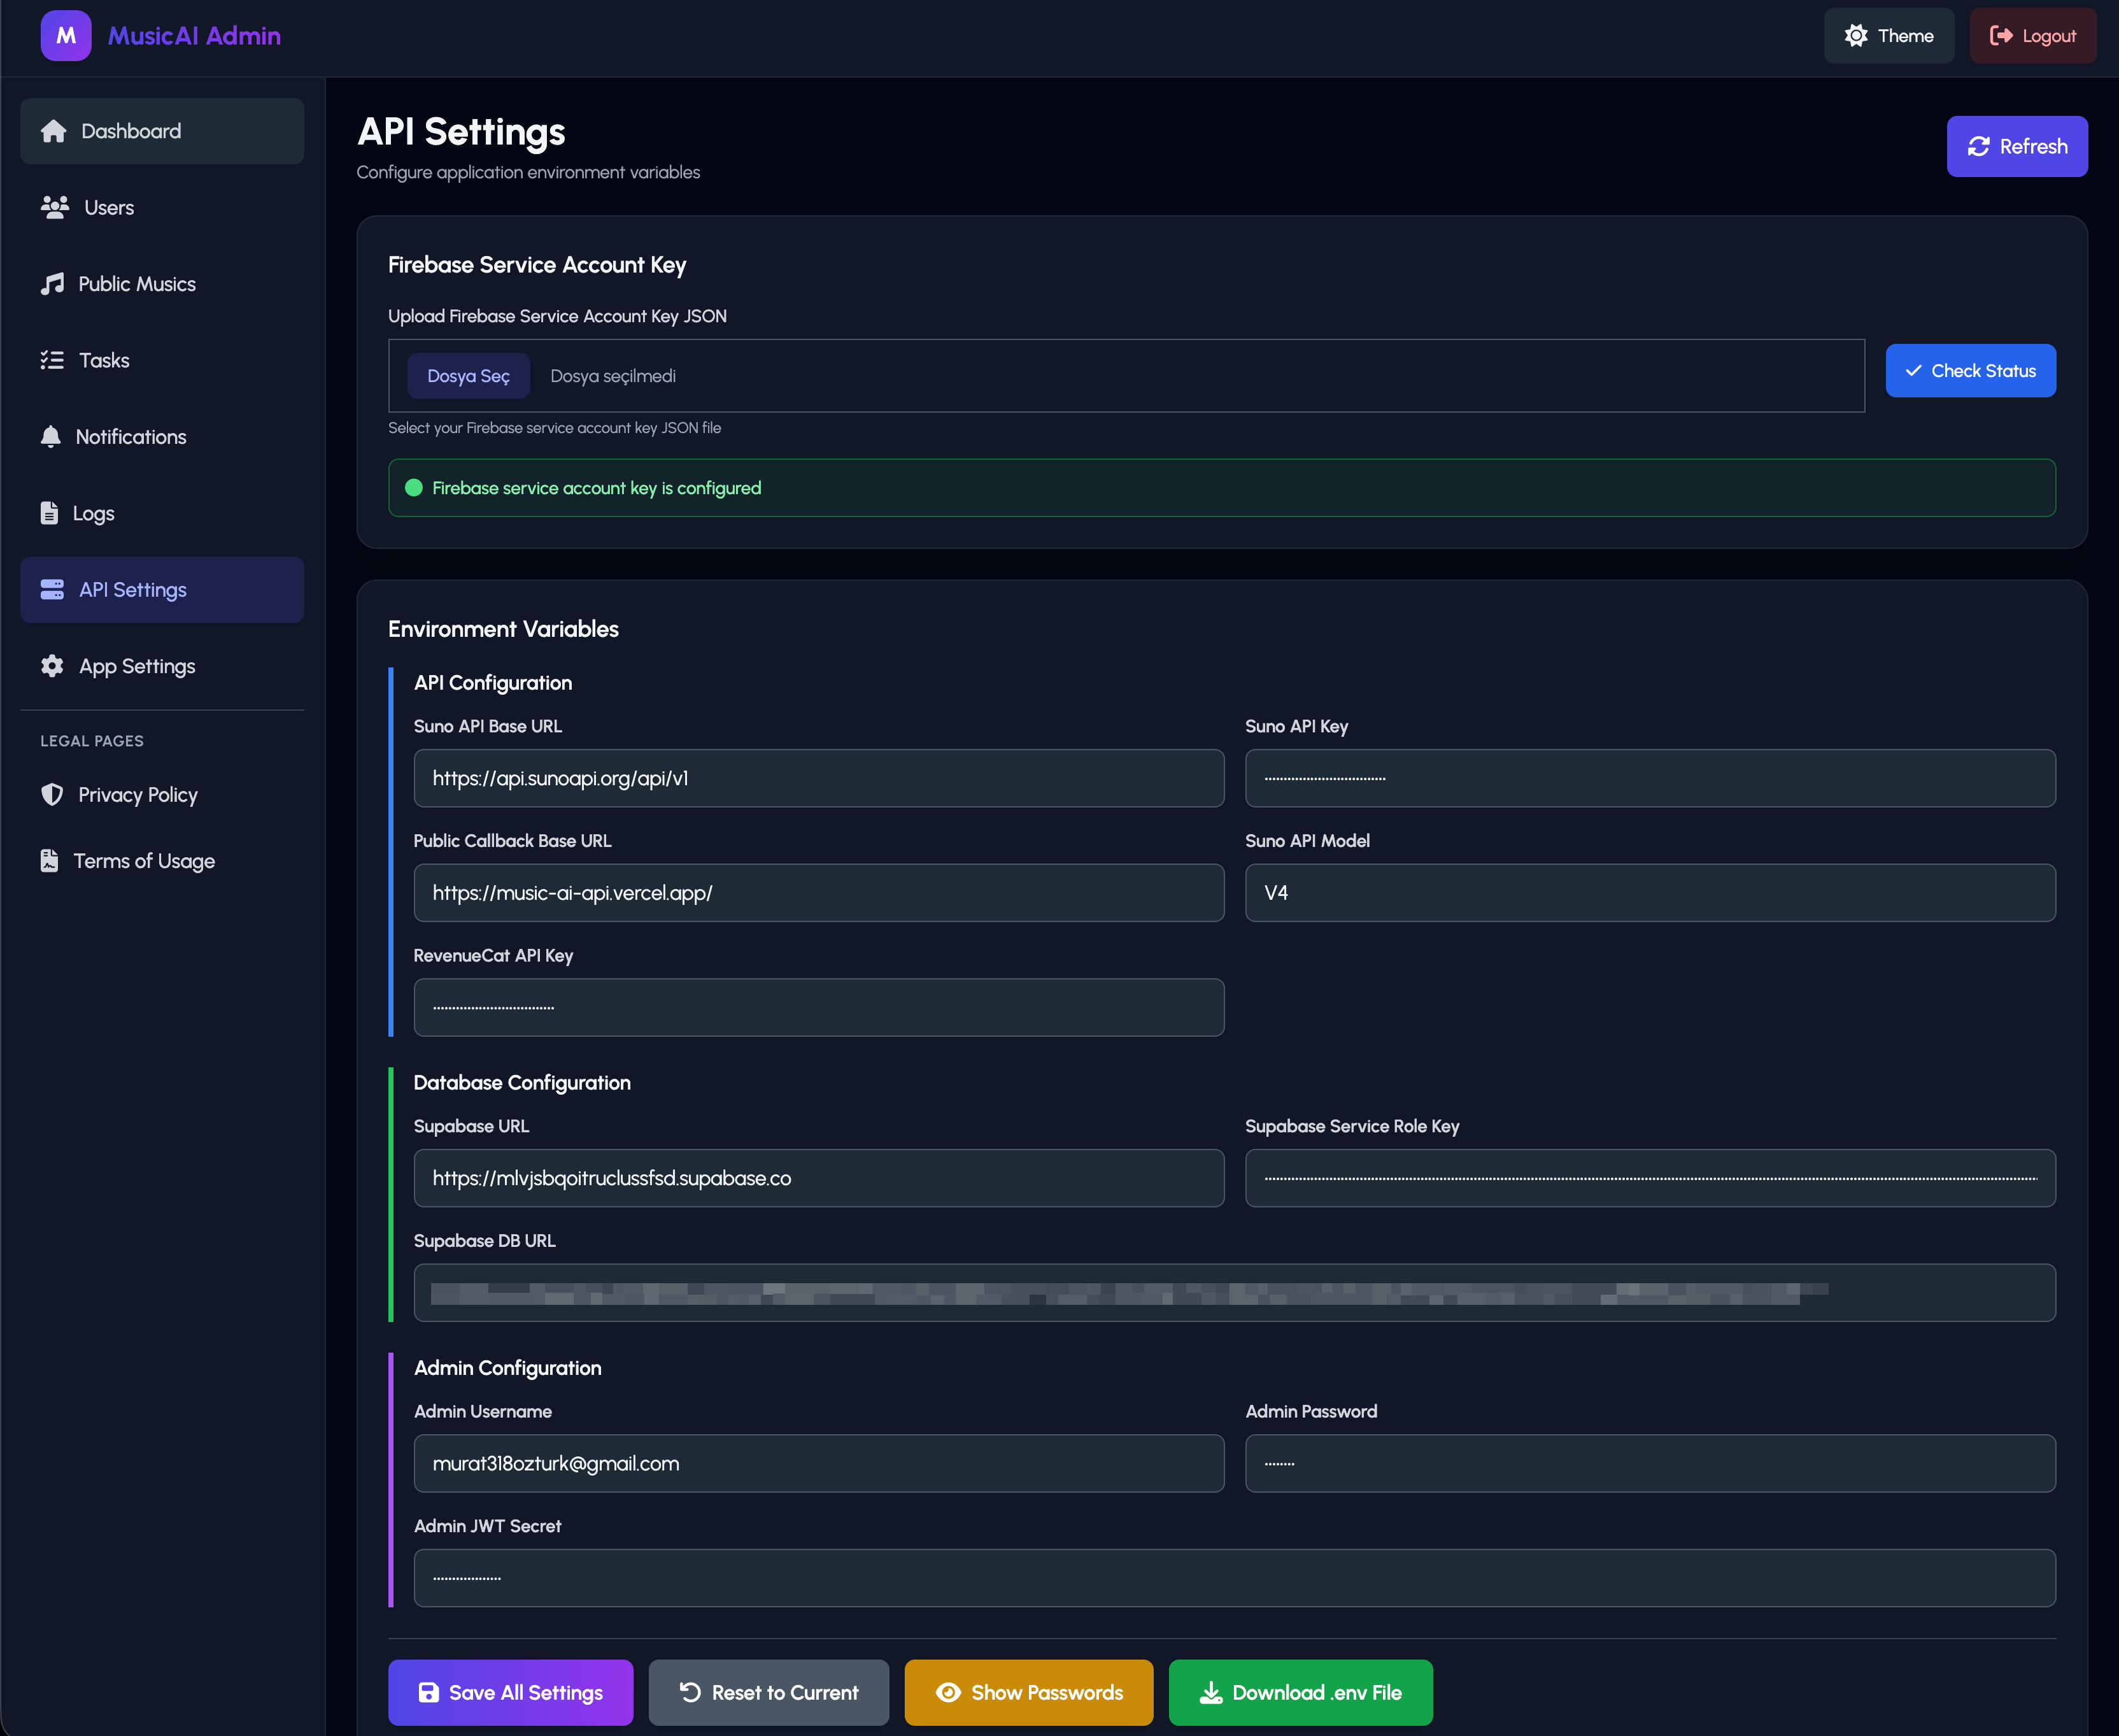Click the API Settings server icon
Image resolution: width=2119 pixels, height=1736 pixels.
pos(52,590)
